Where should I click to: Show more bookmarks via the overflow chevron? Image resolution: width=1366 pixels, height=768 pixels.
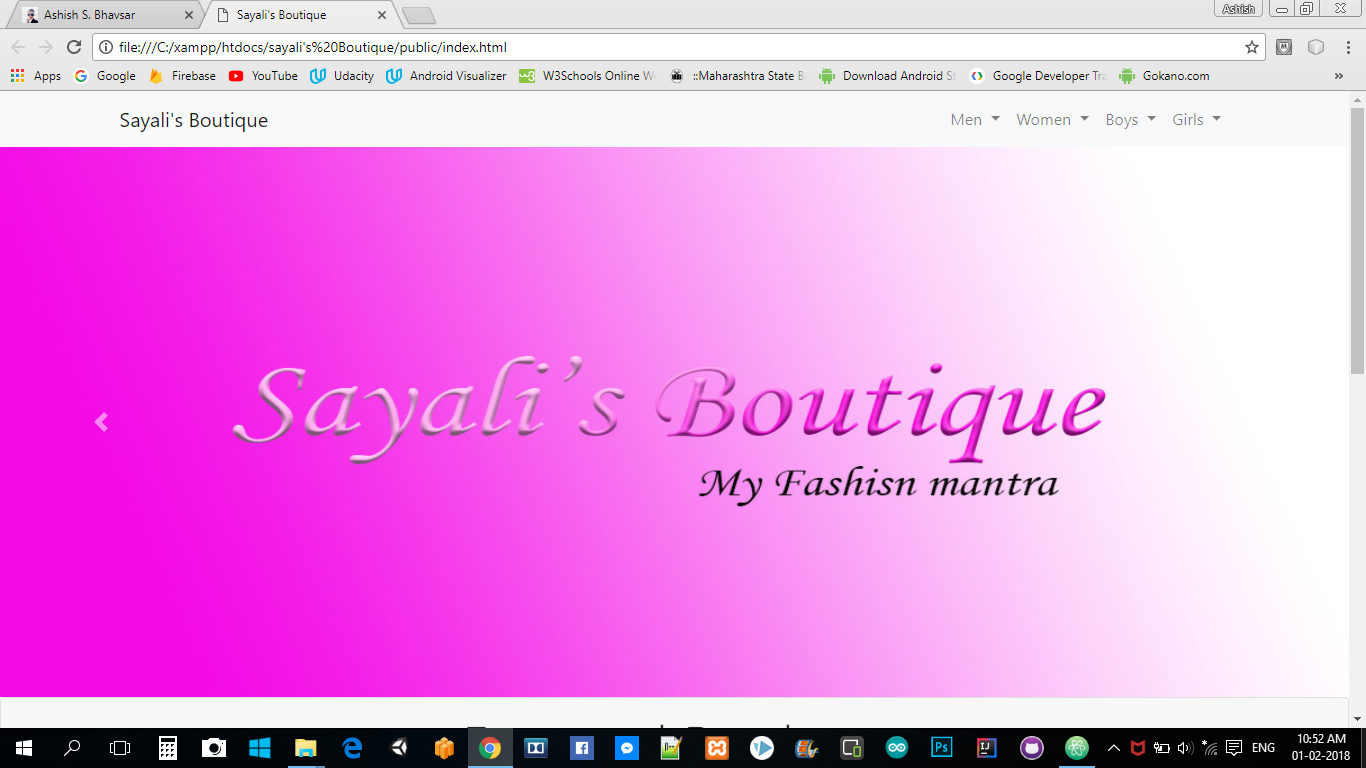1339,76
